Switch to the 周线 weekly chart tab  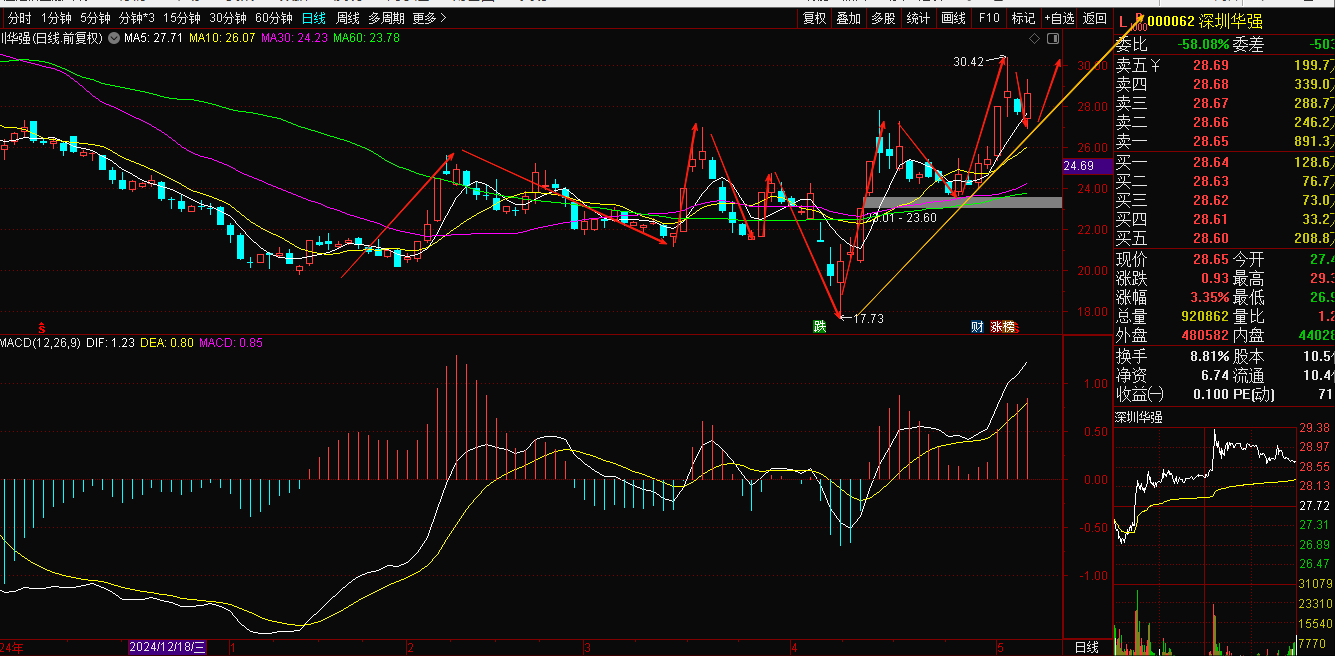(347, 18)
